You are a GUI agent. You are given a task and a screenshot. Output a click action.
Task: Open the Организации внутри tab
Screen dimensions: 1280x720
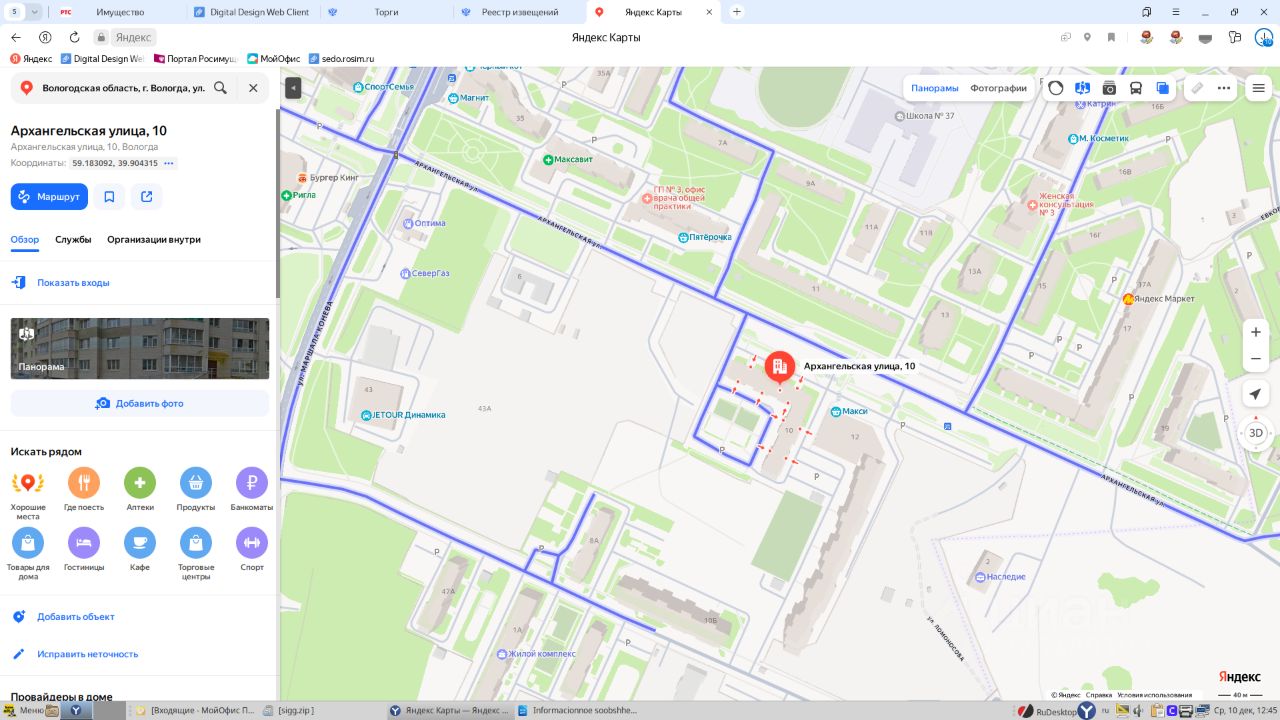(x=154, y=240)
